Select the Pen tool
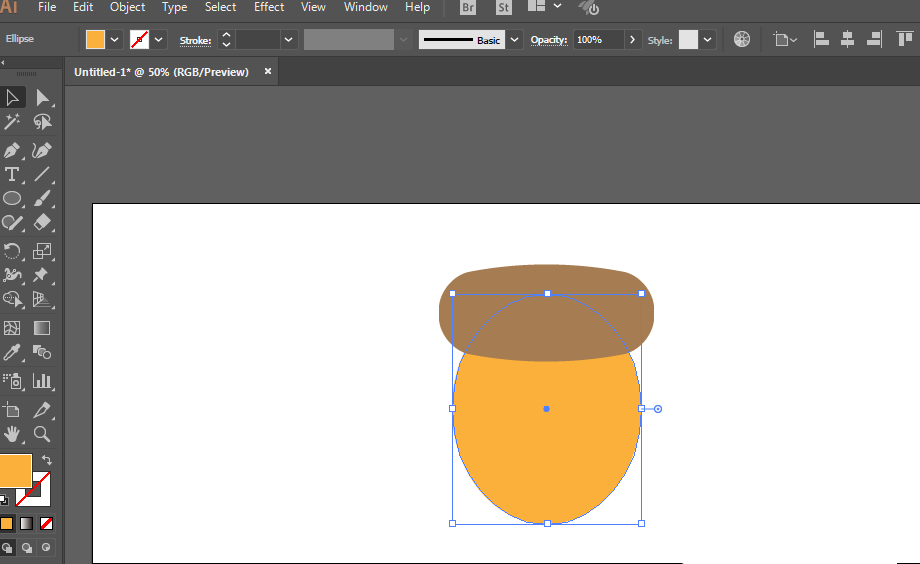Image resolution: width=920 pixels, height=564 pixels. 12,150
